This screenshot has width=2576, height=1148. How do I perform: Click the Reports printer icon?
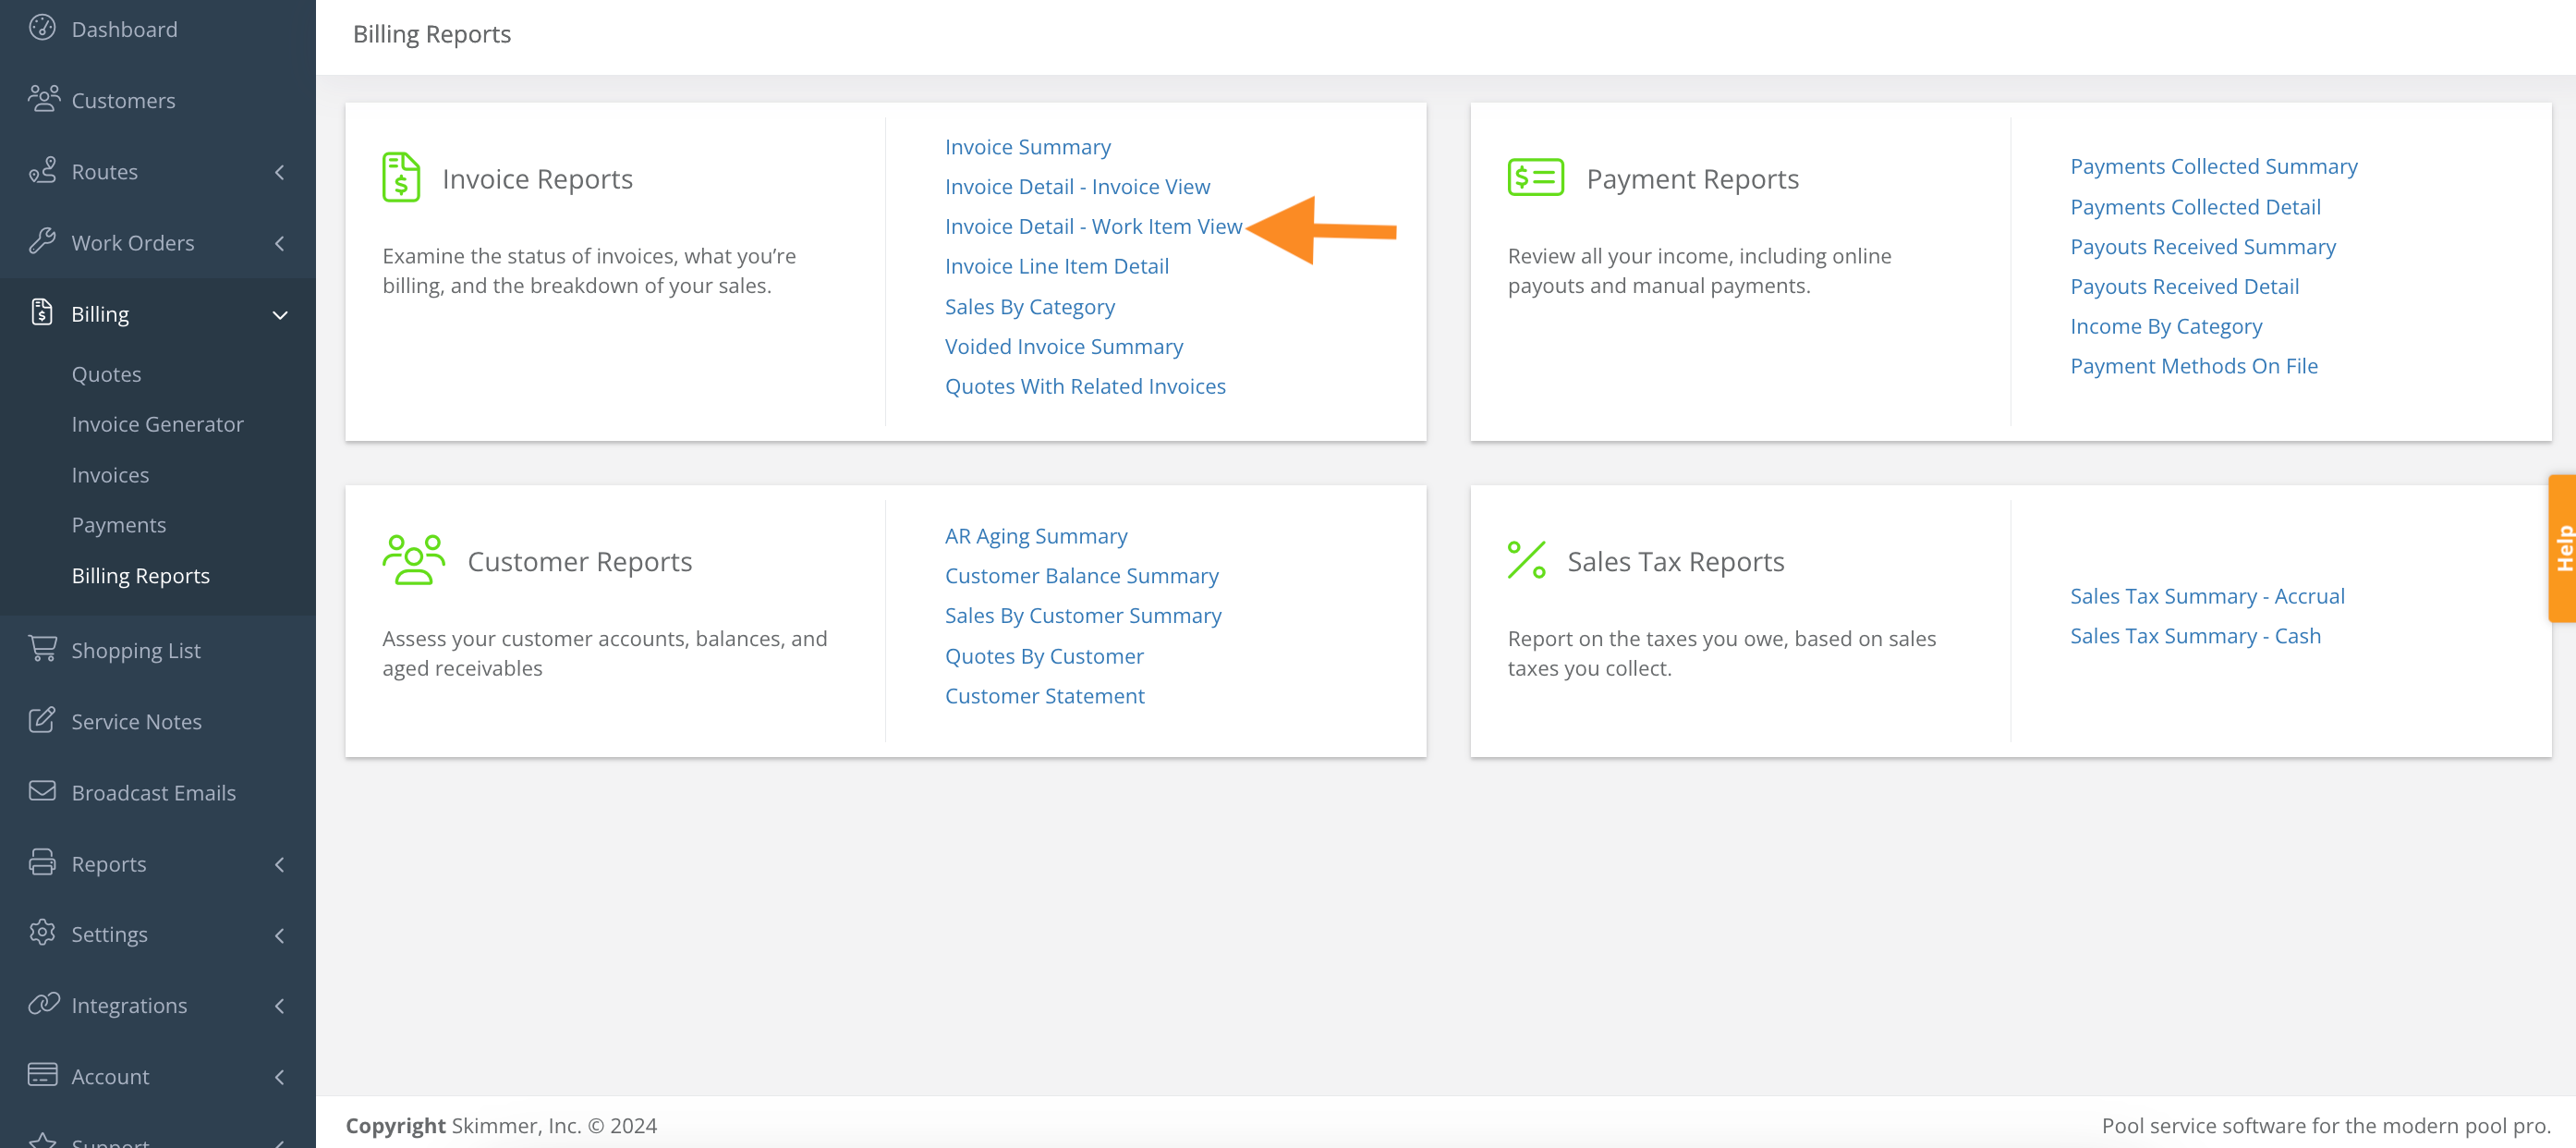click(42, 862)
